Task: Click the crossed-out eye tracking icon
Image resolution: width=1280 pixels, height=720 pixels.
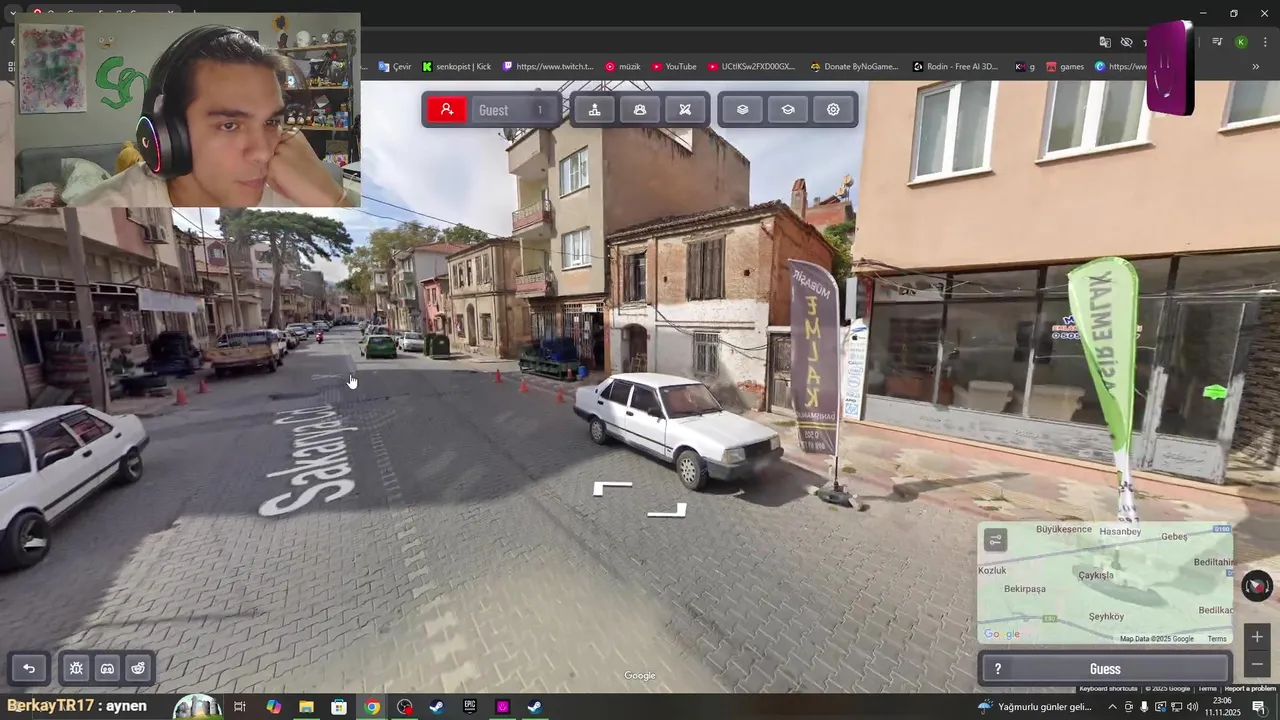Action: coord(1126,42)
